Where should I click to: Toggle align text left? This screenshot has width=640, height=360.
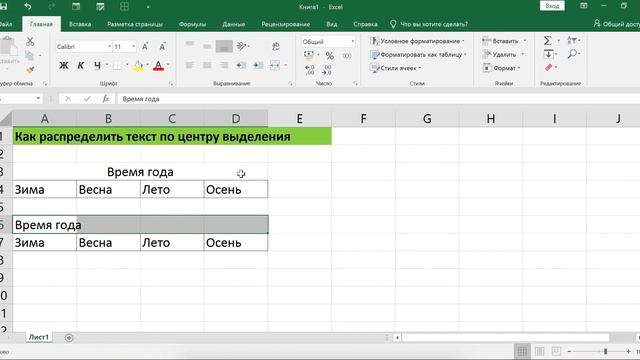[x=190, y=65]
